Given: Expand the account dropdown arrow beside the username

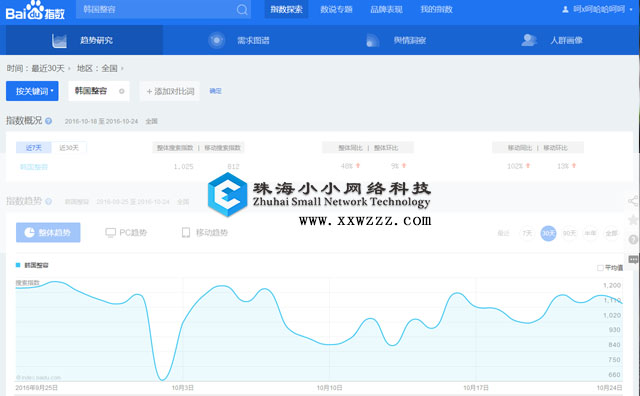Looking at the screenshot, I should [632, 9].
